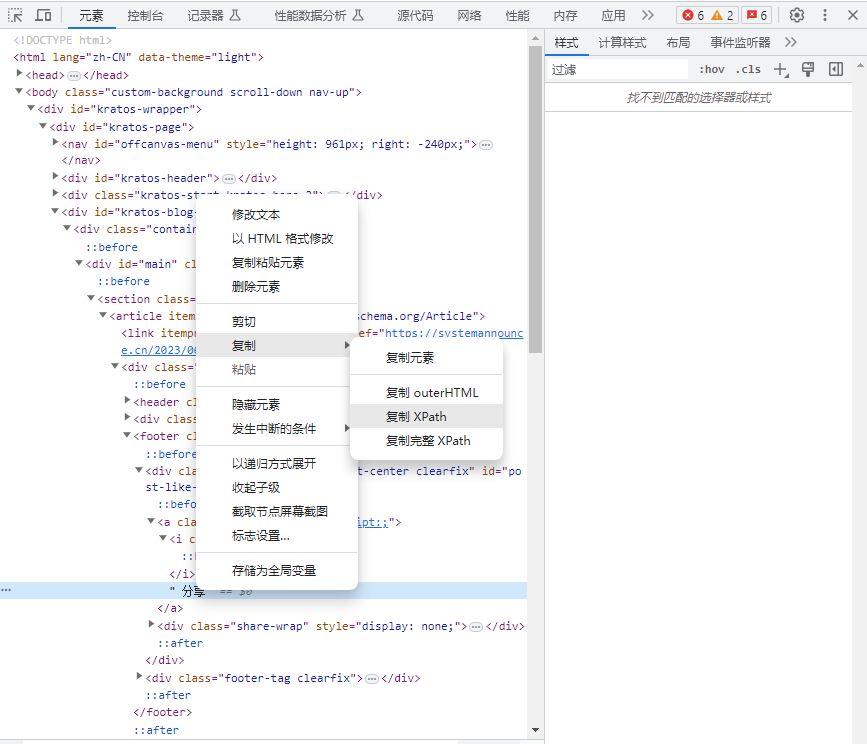This screenshot has width=867, height=744.
Task: Expand the head element node
Action: coord(19,74)
